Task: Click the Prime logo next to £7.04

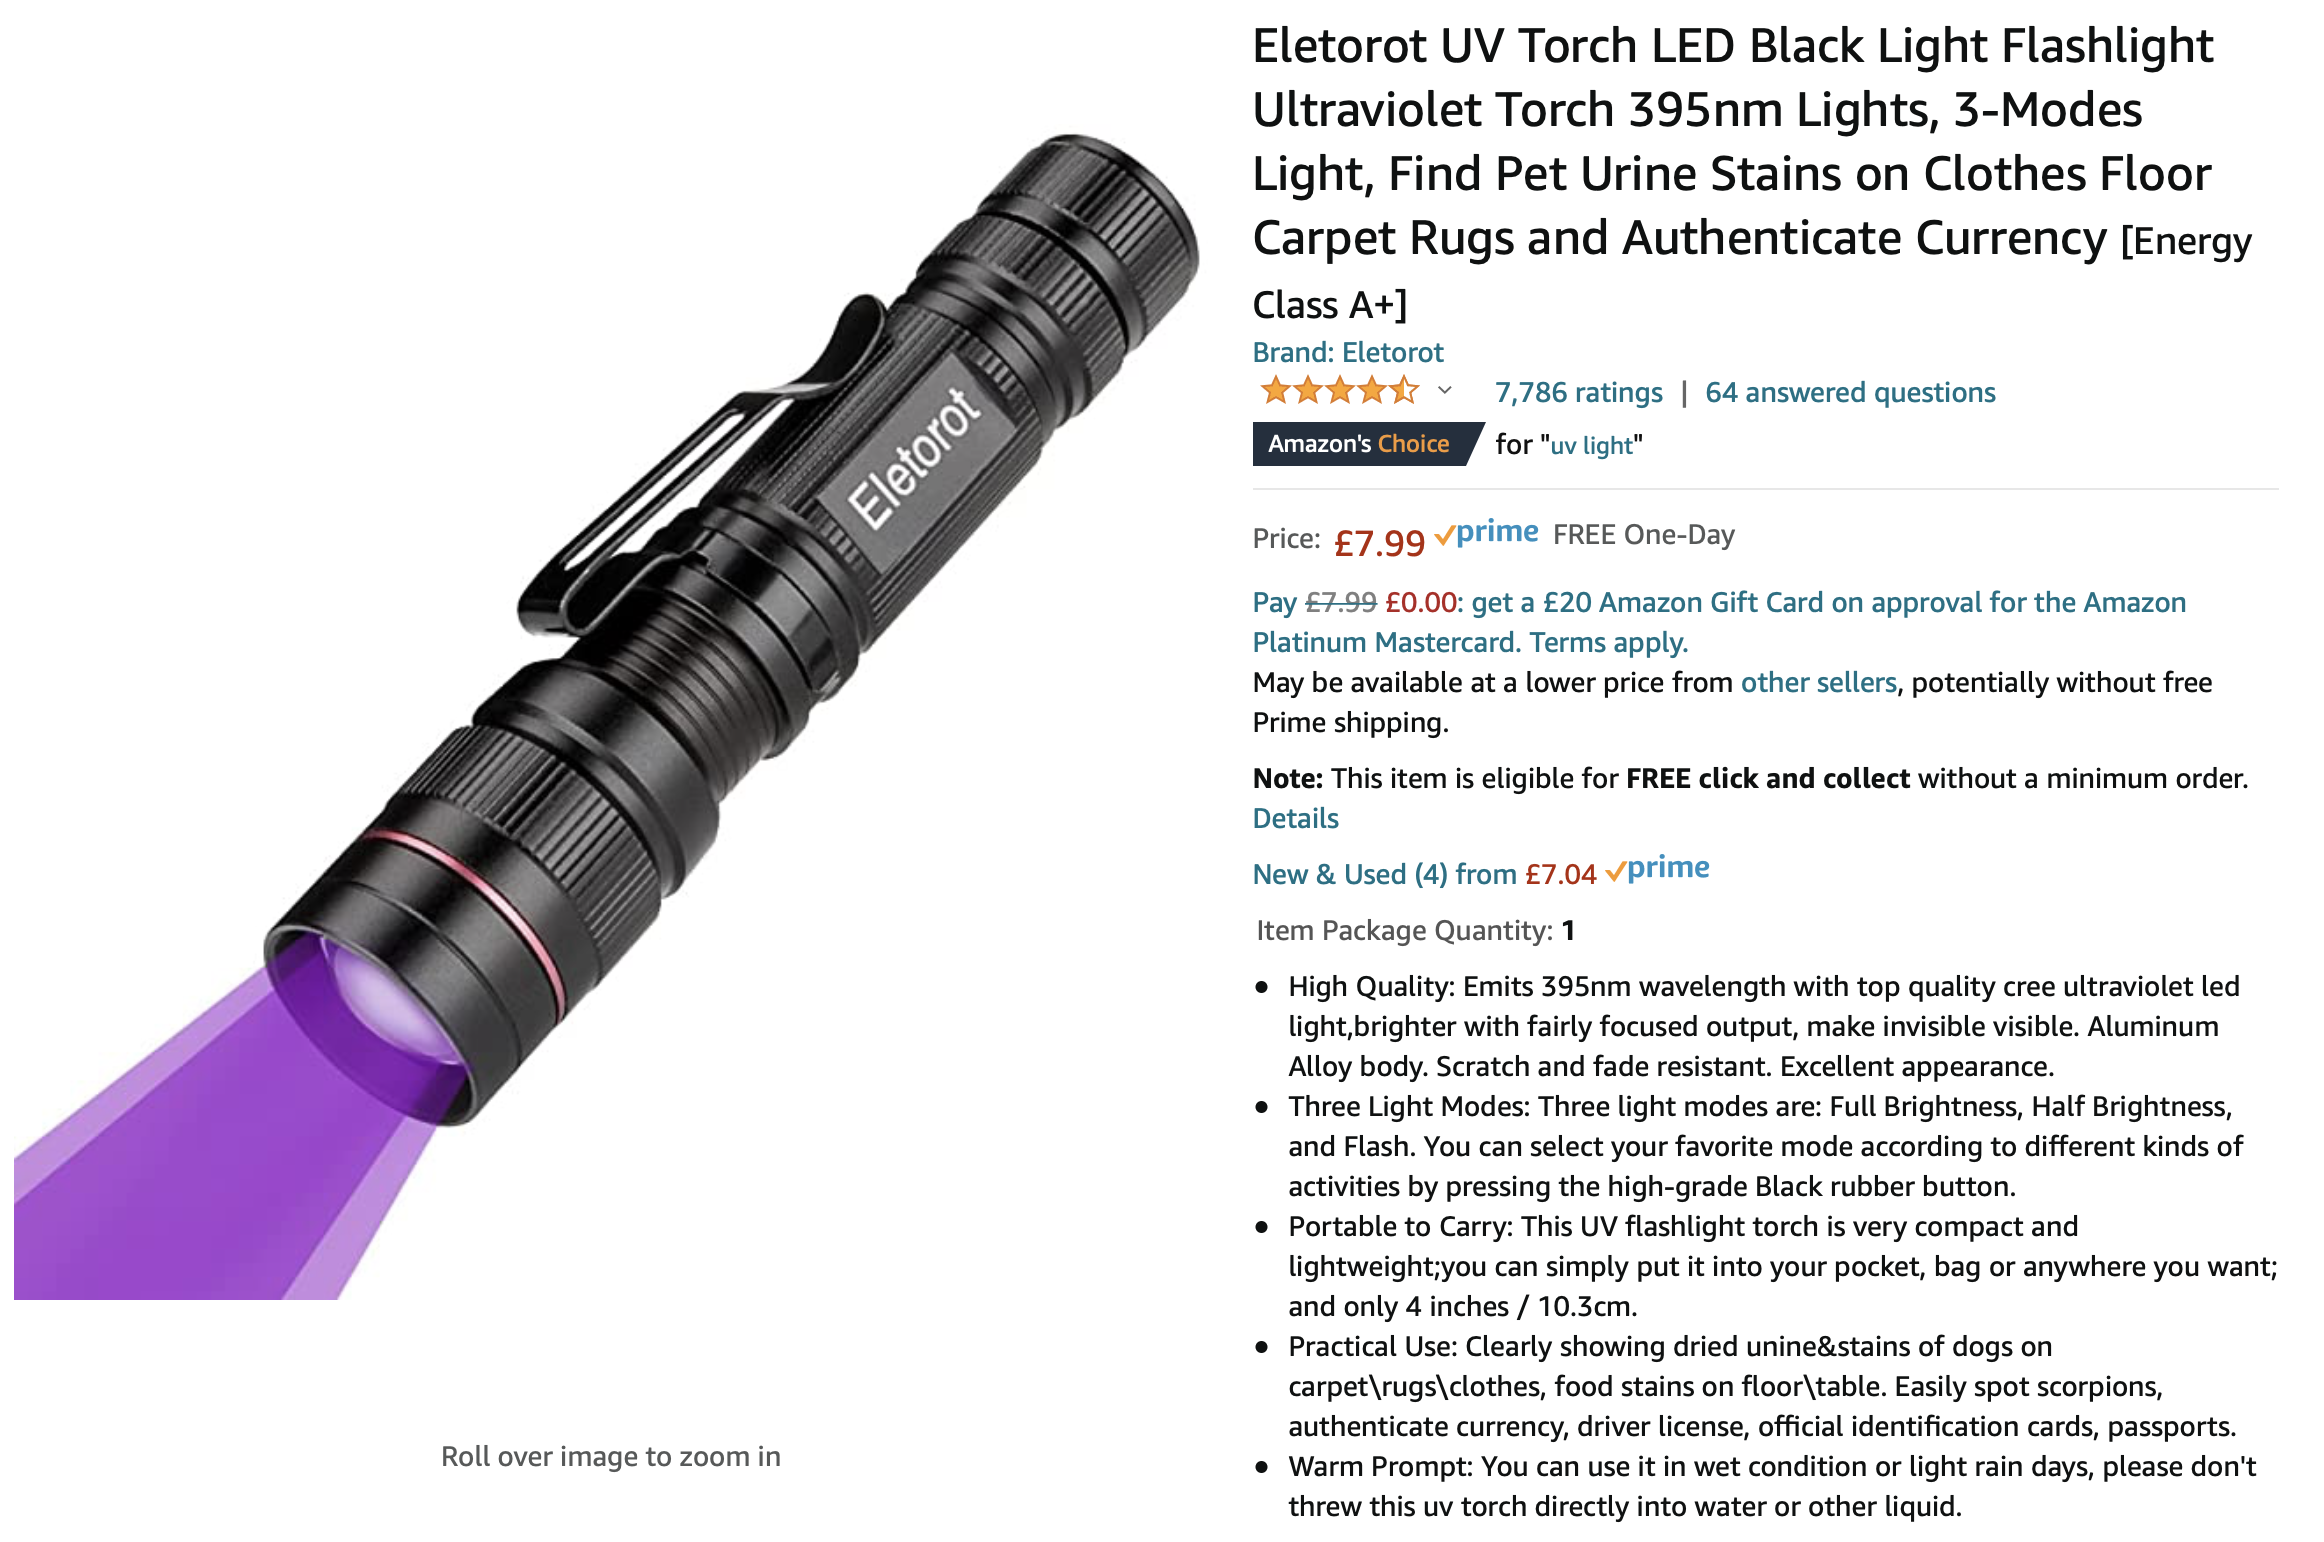Action: click(x=1657, y=868)
